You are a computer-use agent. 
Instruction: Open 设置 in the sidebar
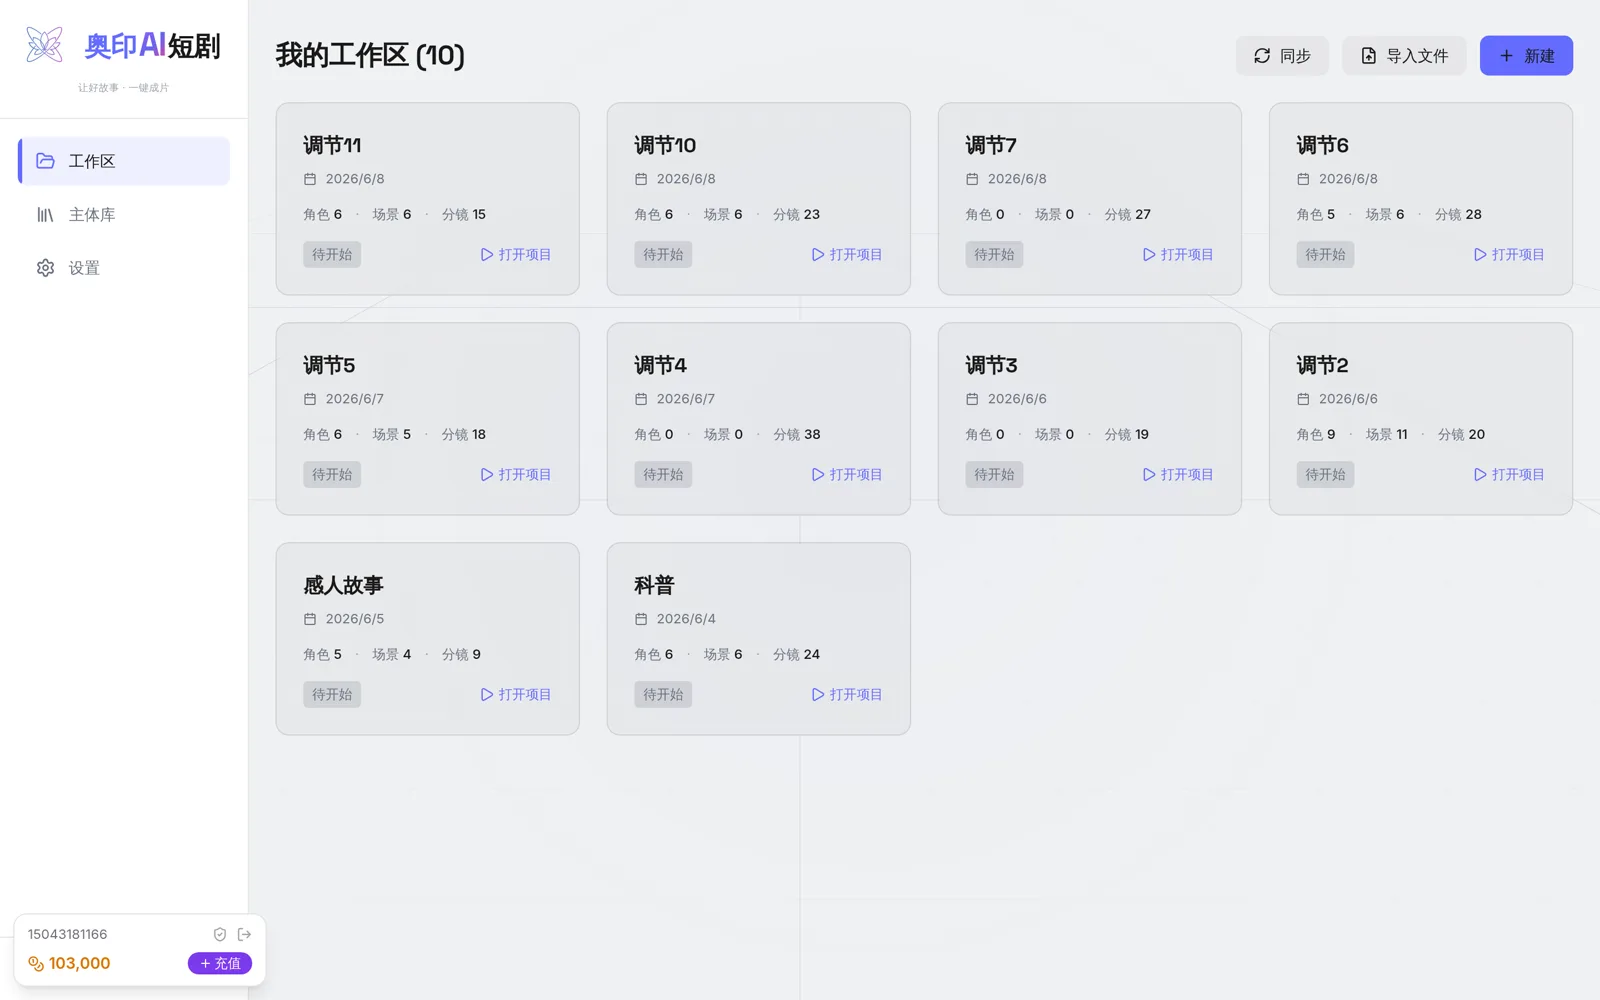pyautogui.click(x=124, y=268)
